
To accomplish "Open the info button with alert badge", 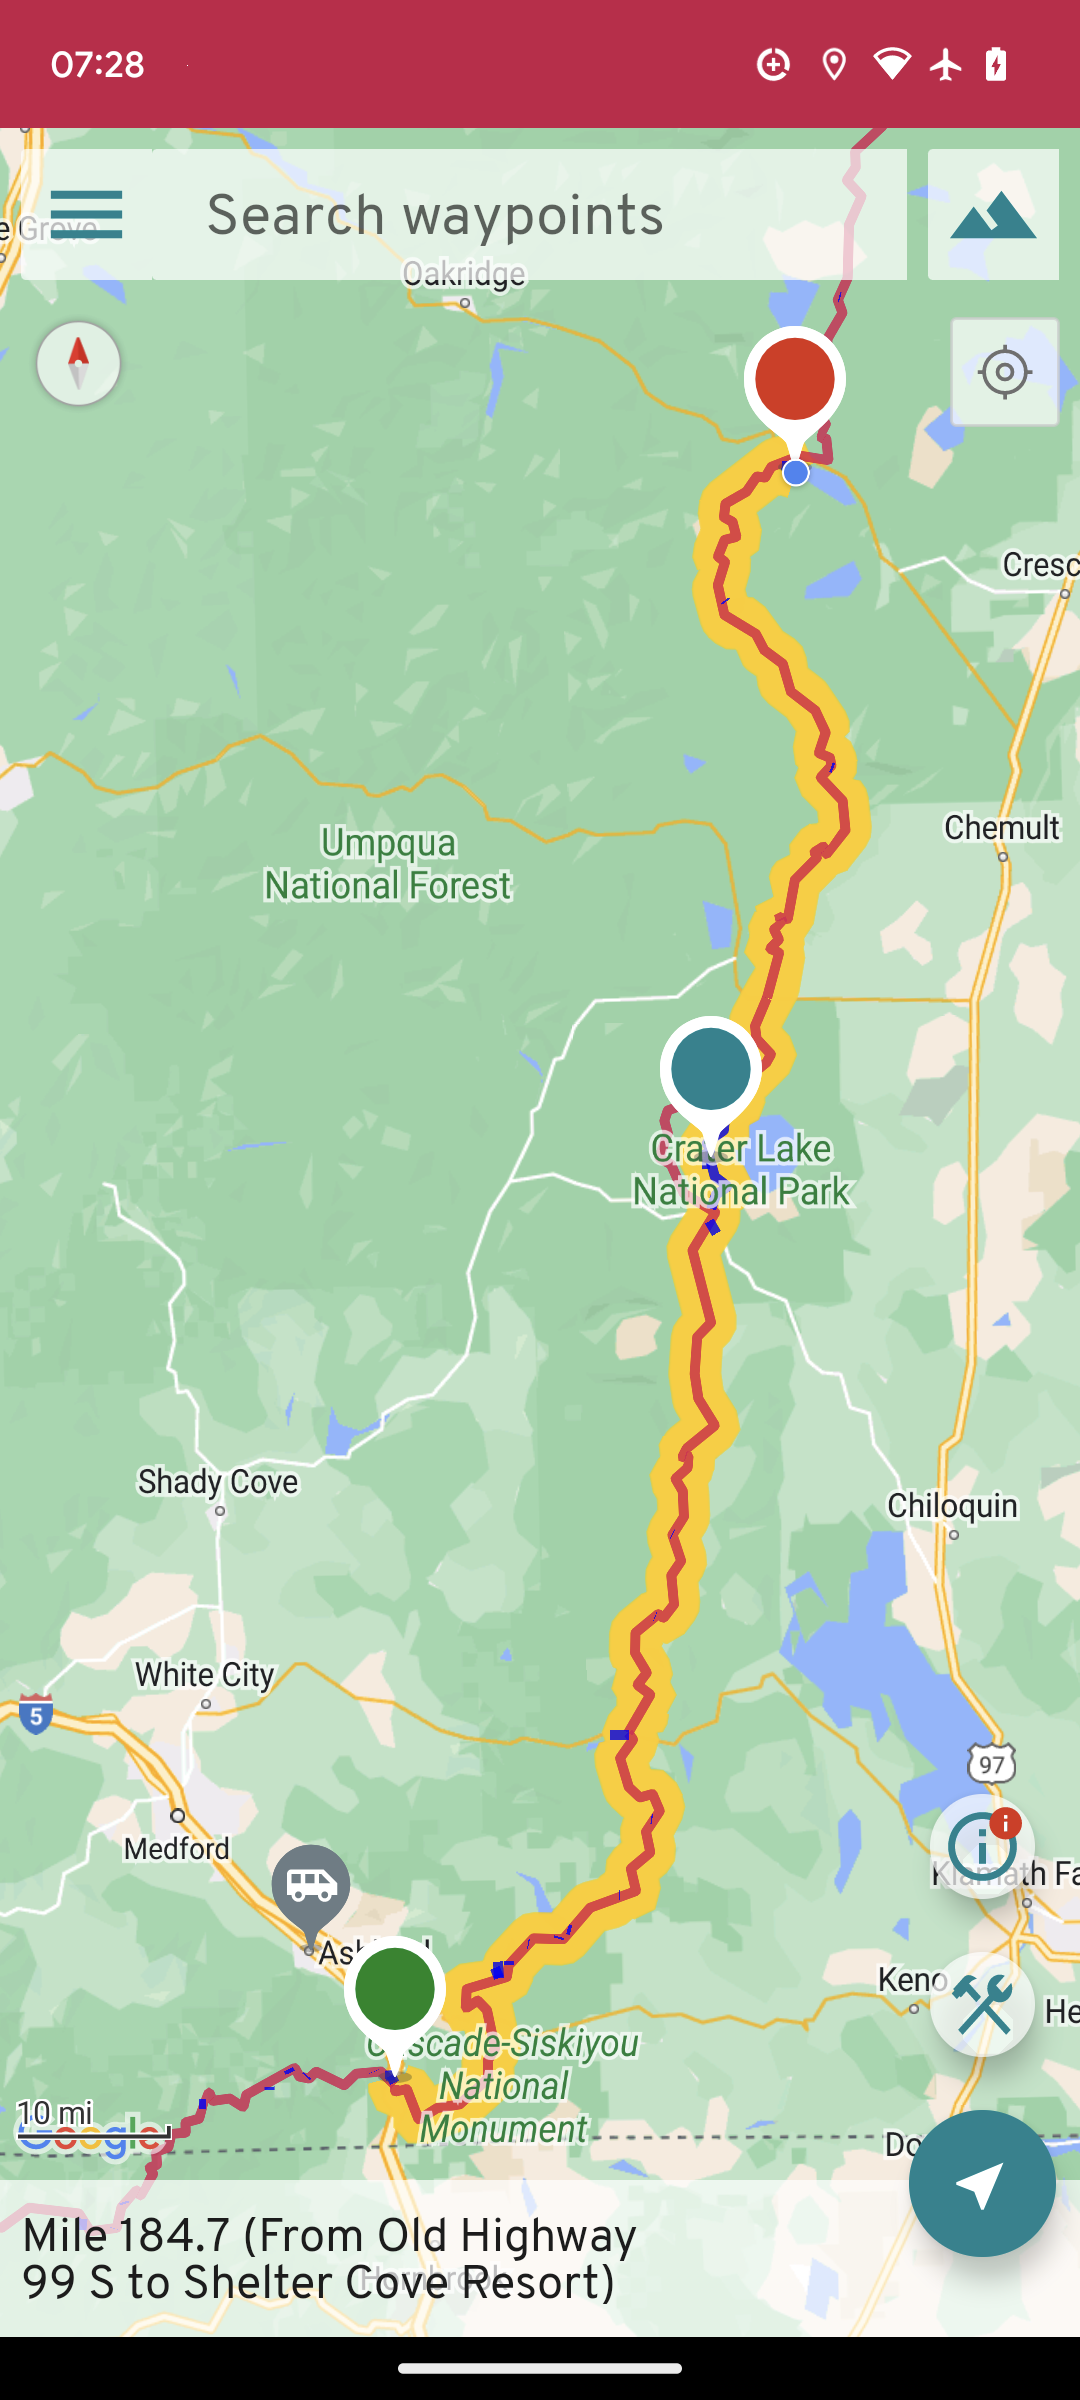I will 982,1846.
